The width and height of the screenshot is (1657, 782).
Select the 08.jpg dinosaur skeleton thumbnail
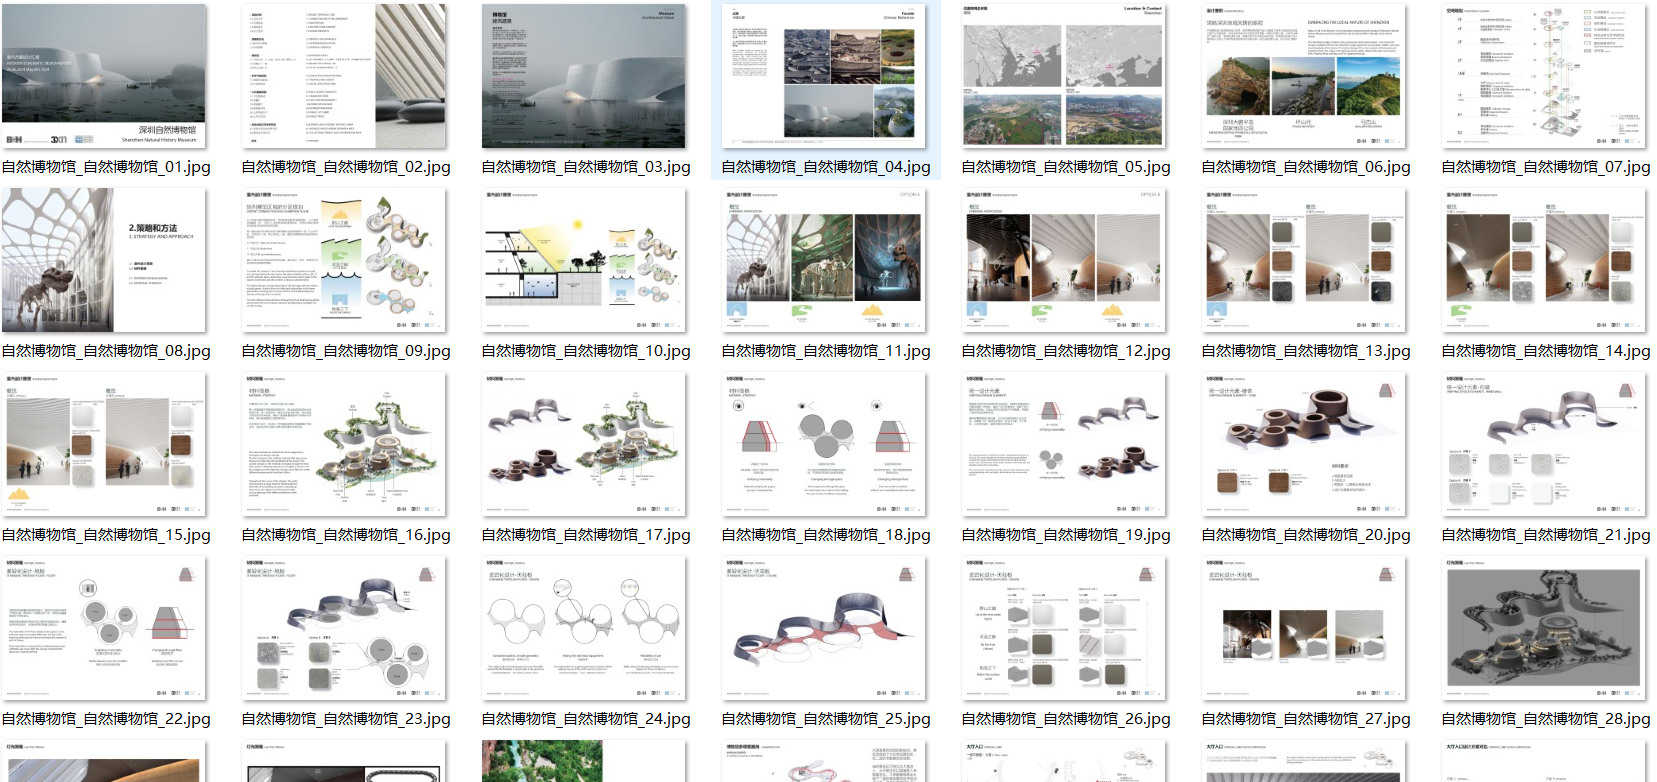(x=104, y=260)
